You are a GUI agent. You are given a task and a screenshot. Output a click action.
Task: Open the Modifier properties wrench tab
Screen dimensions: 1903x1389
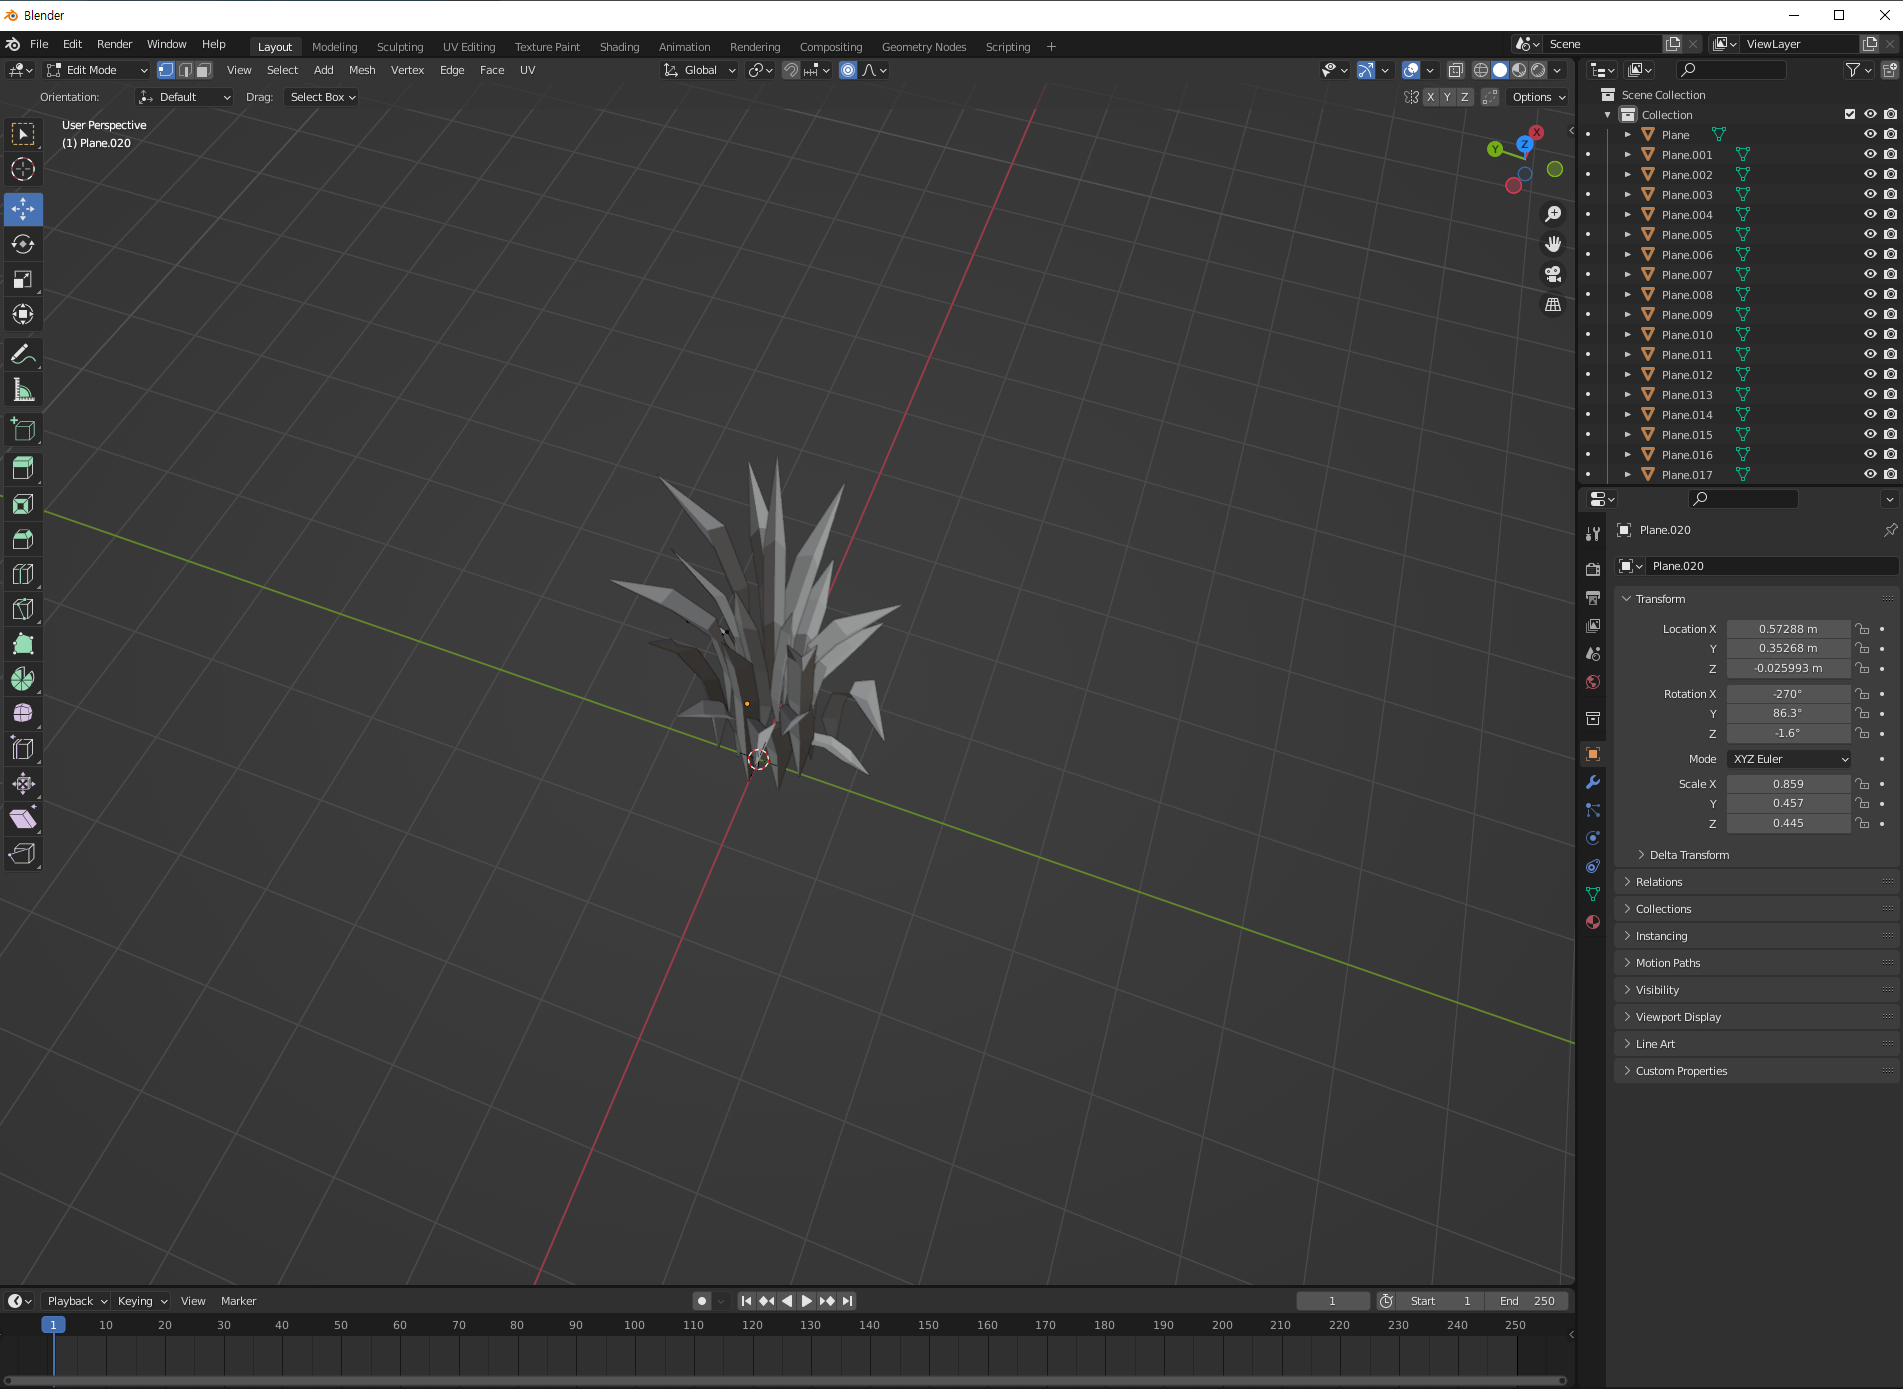(1593, 782)
